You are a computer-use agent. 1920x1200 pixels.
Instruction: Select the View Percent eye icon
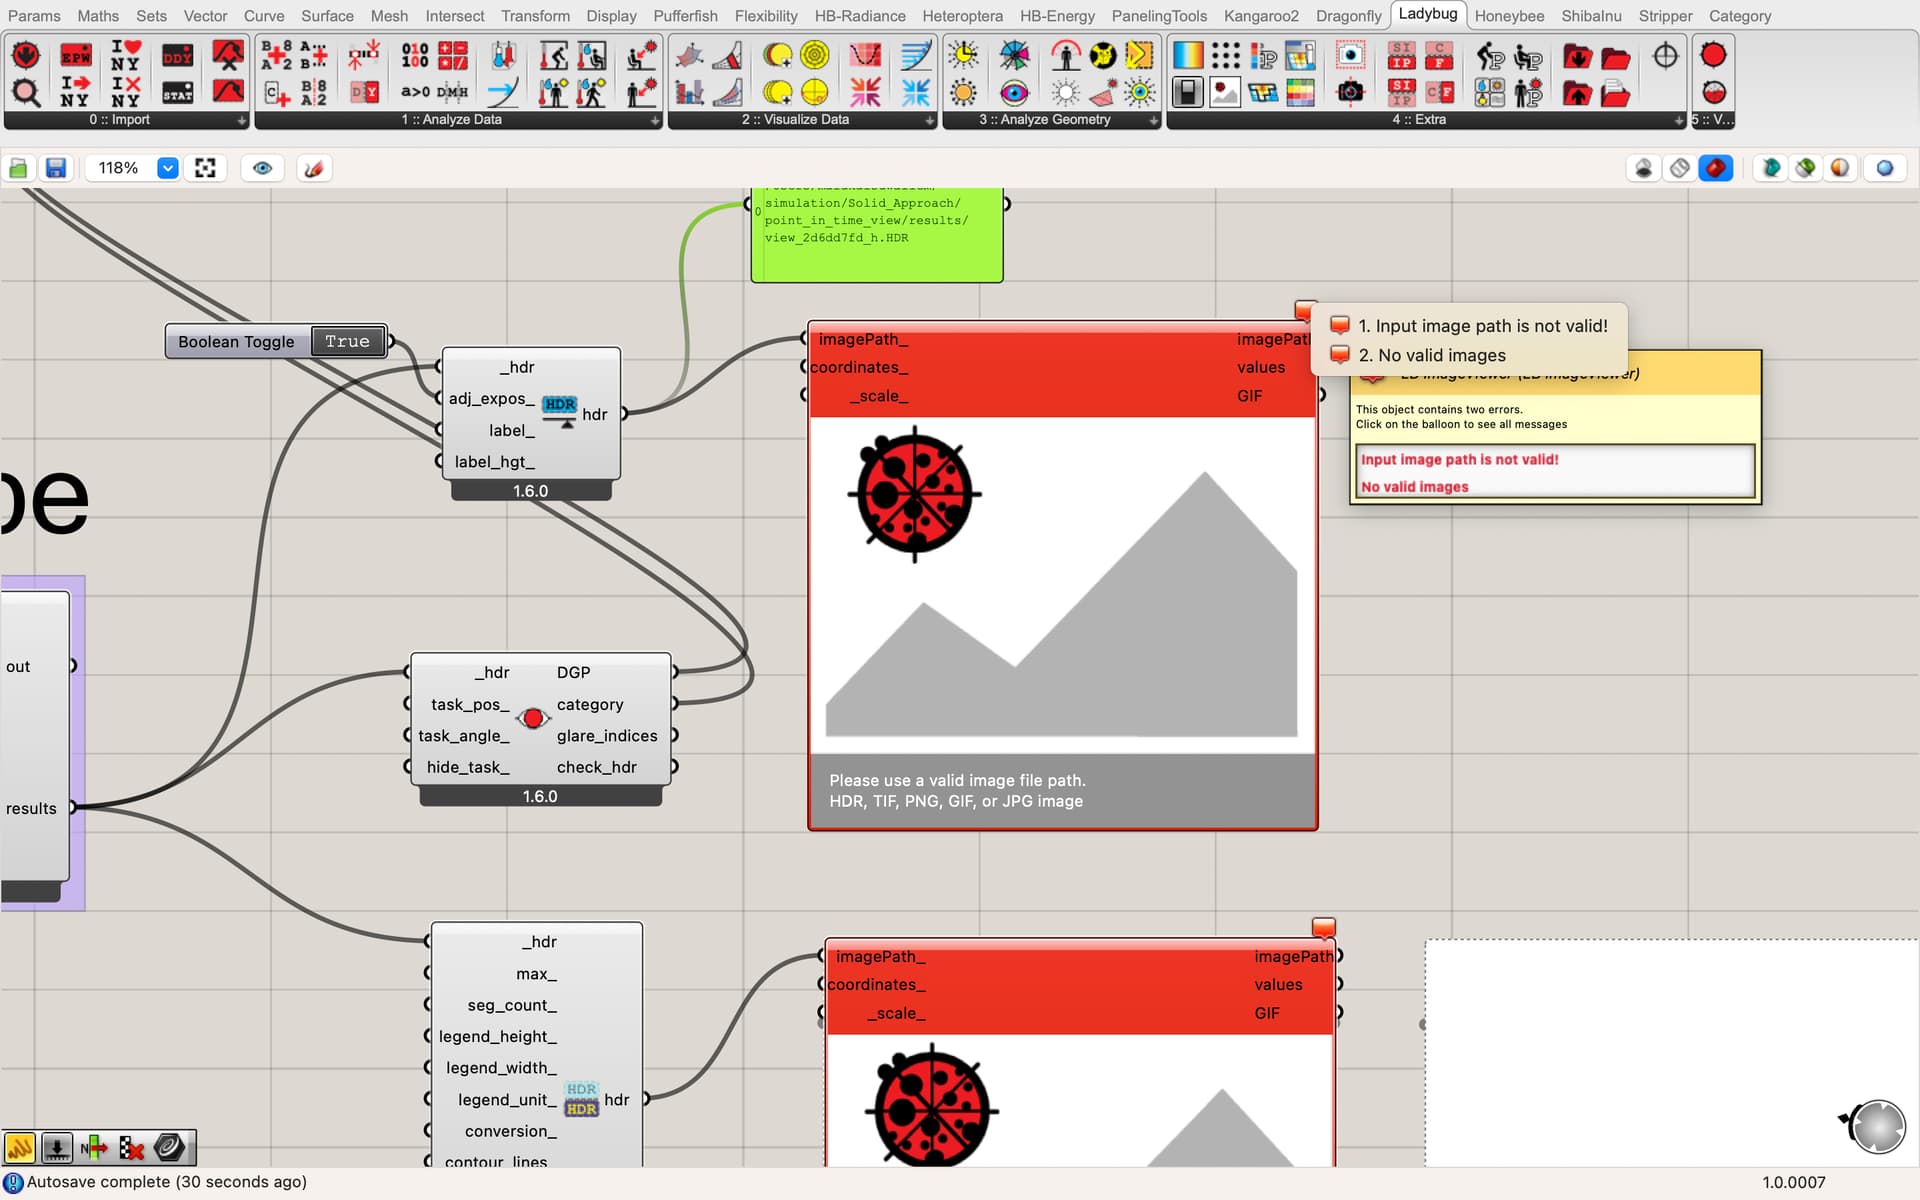coord(1014,92)
